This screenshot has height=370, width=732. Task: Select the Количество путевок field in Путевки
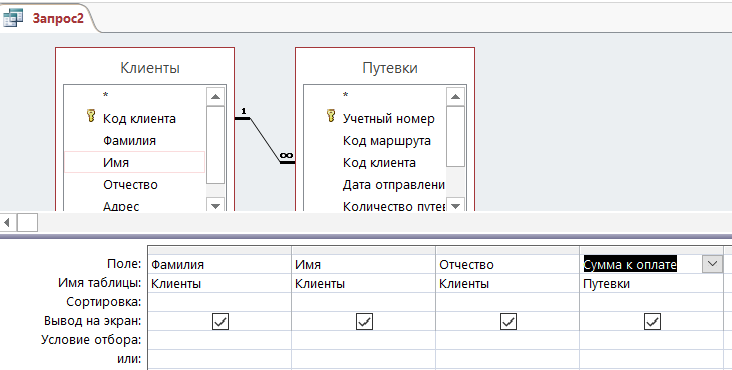pos(374,205)
